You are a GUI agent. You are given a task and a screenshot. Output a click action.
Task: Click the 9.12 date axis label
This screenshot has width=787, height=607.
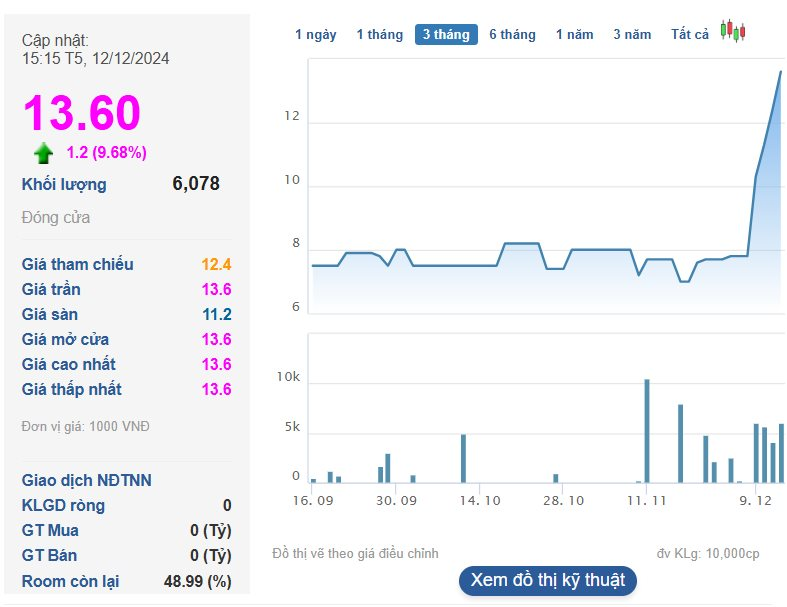point(756,499)
